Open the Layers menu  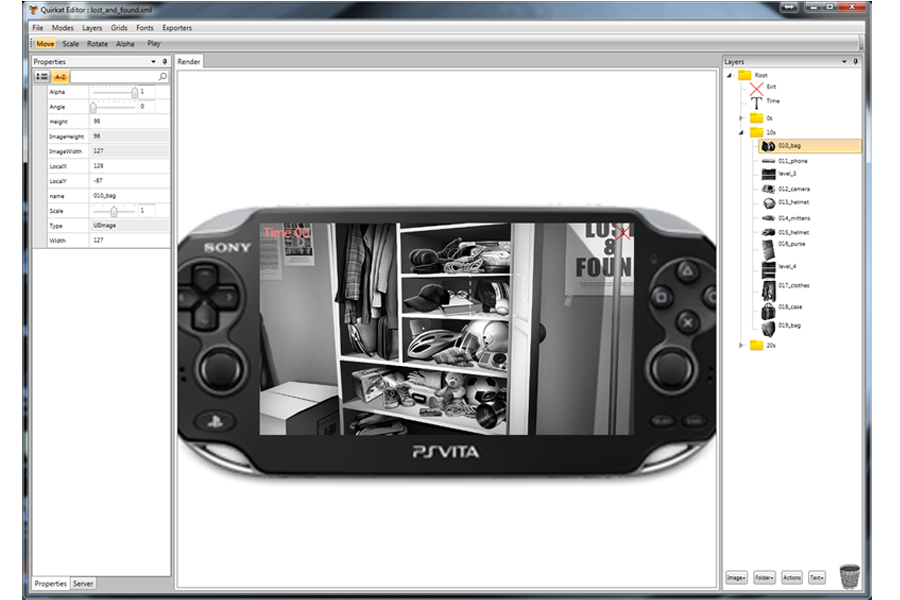[x=92, y=28]
